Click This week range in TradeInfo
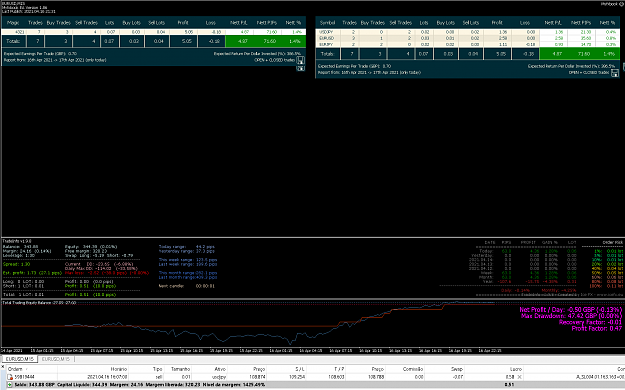Image resolution: width=625 pixels, height=390 pixels. [188, 260]
